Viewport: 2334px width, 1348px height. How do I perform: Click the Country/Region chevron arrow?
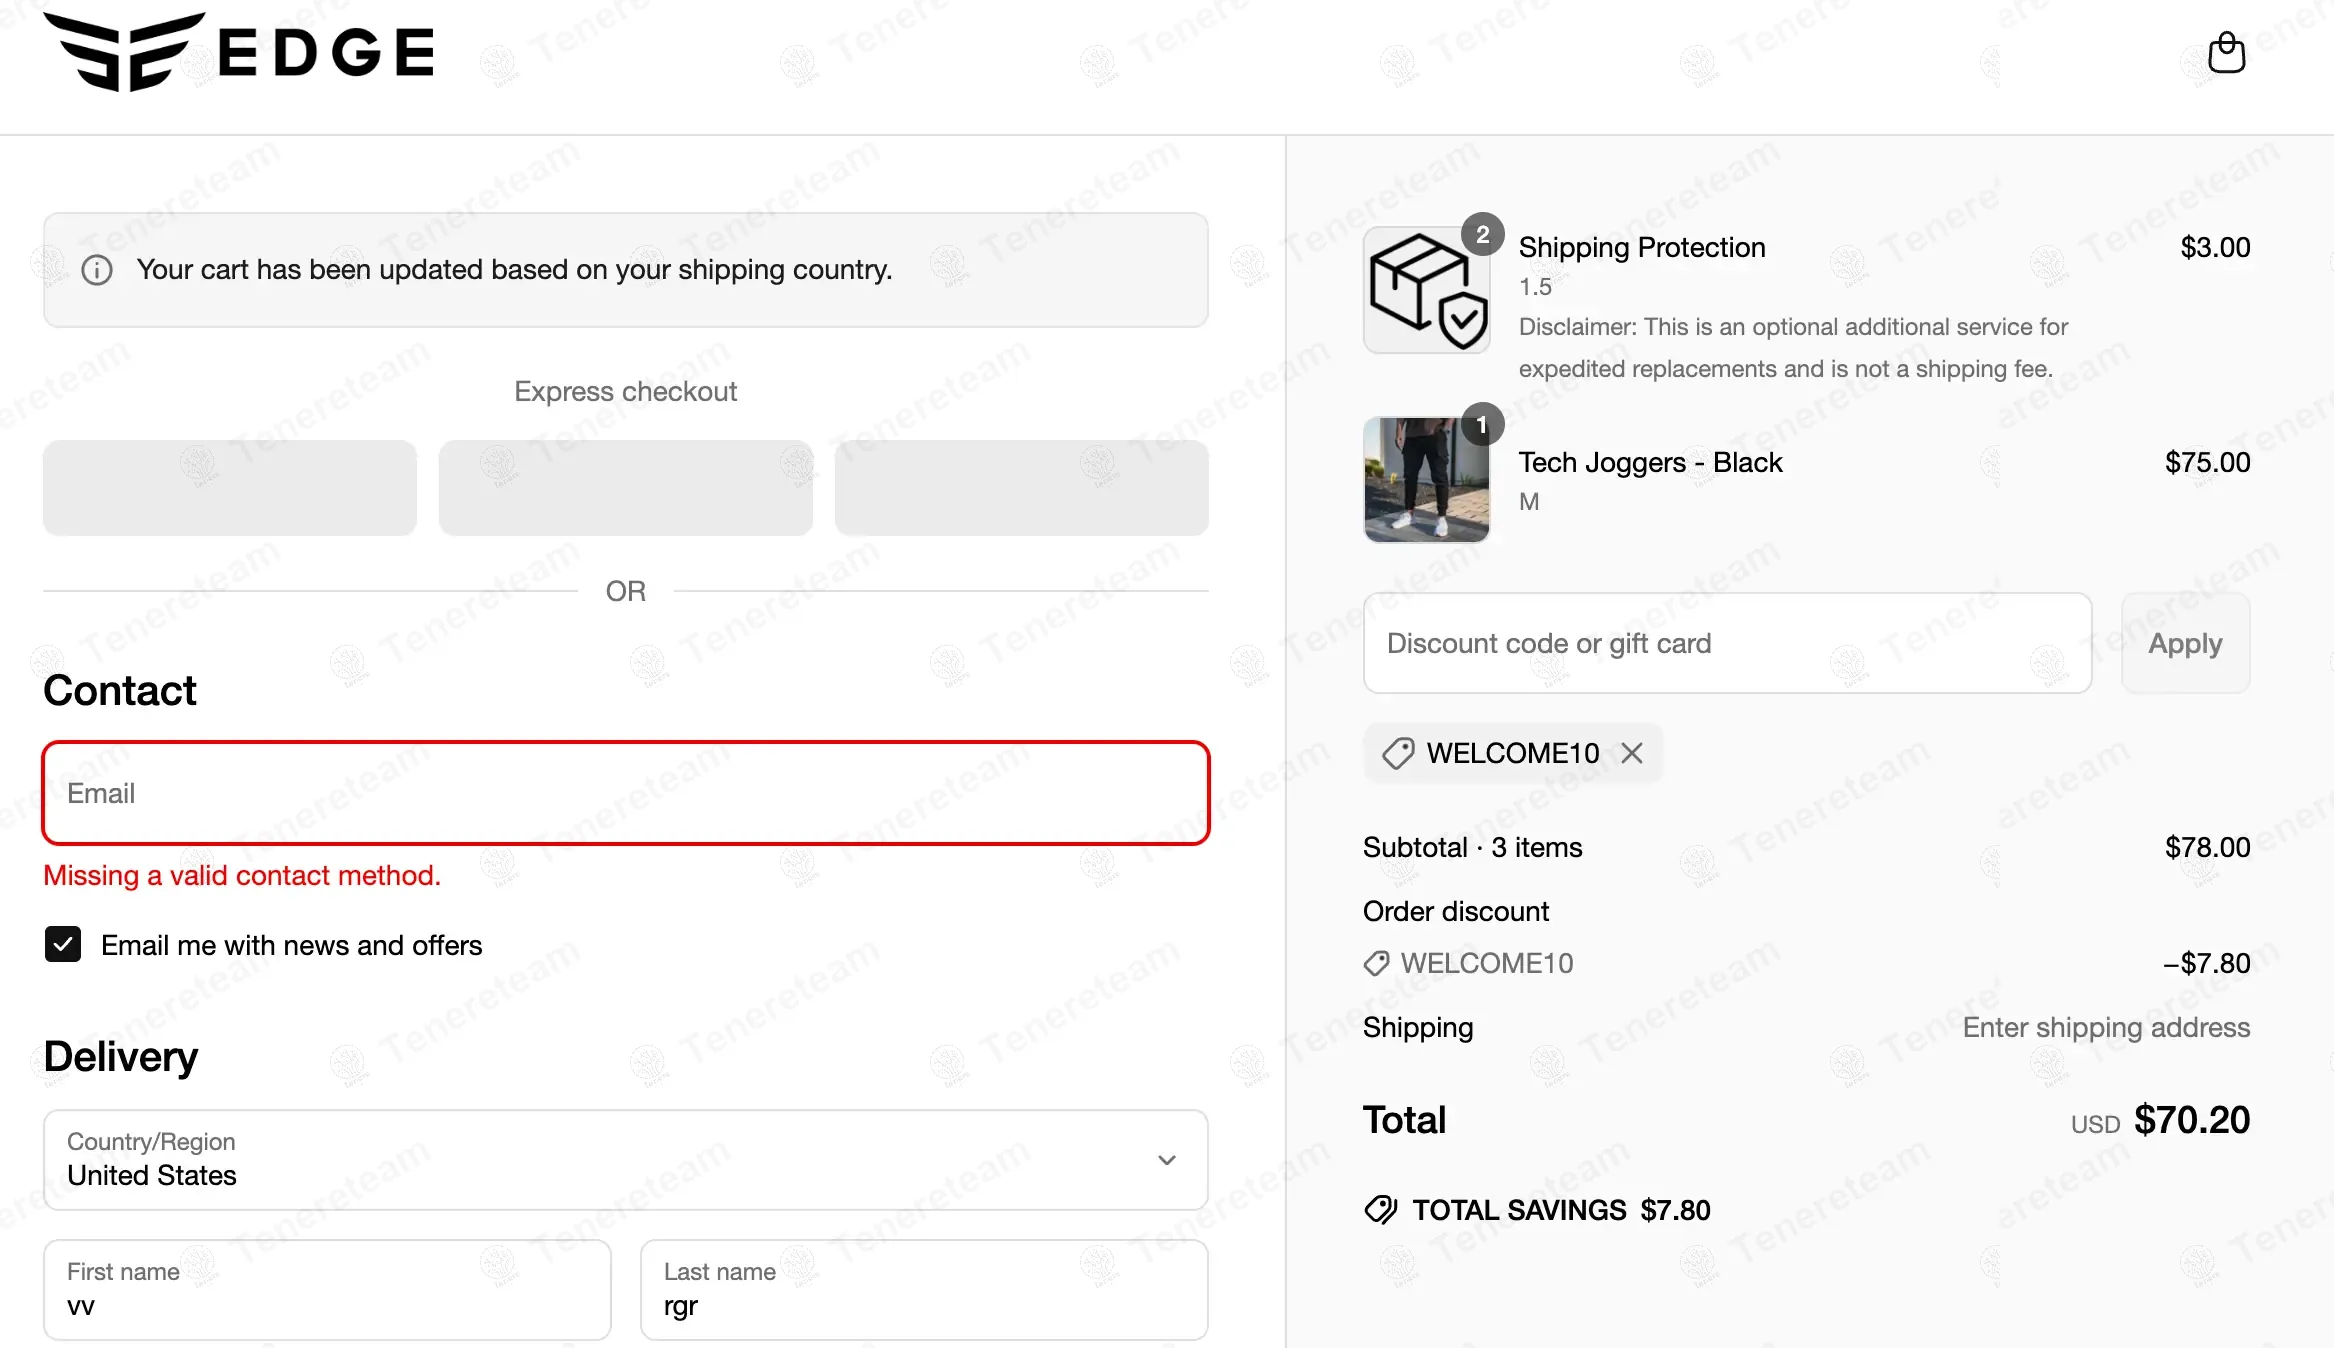click(x=1166, y=1160)
